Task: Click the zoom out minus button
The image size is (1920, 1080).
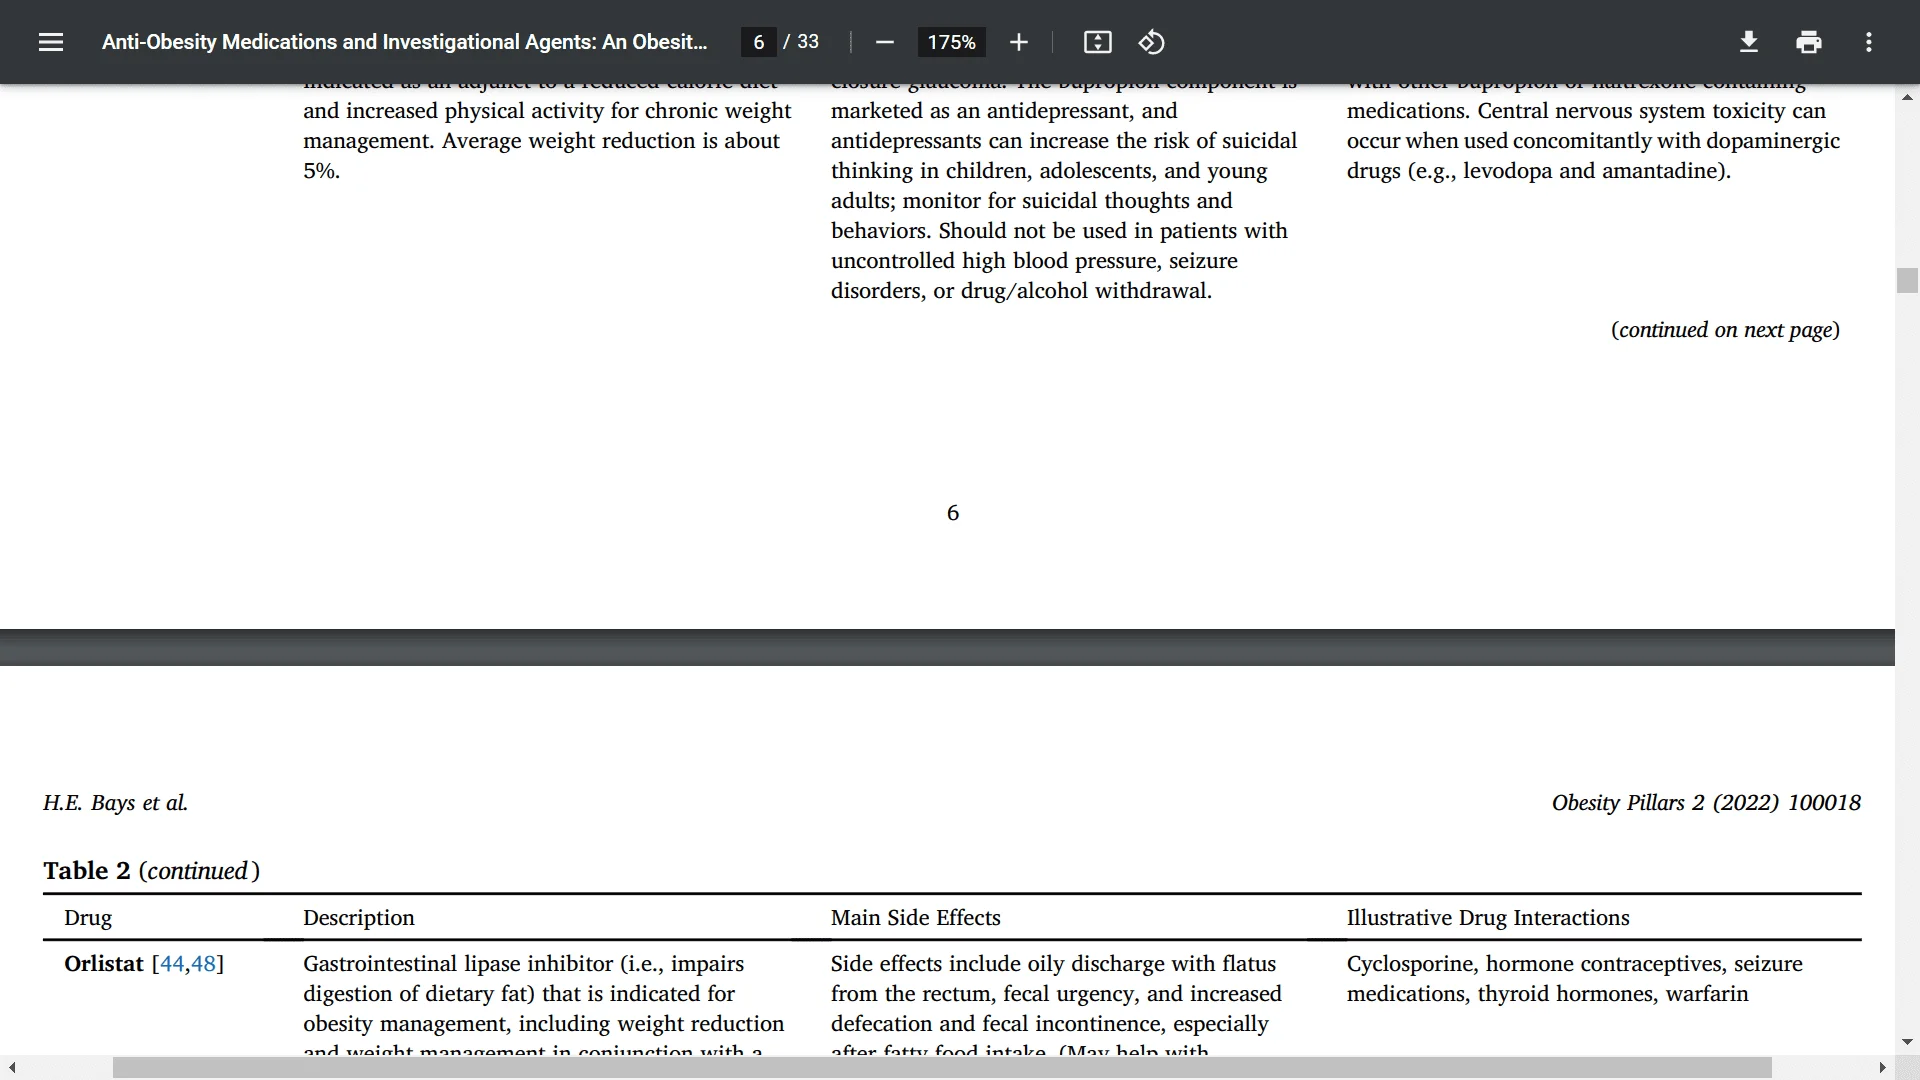Action: 884,42
